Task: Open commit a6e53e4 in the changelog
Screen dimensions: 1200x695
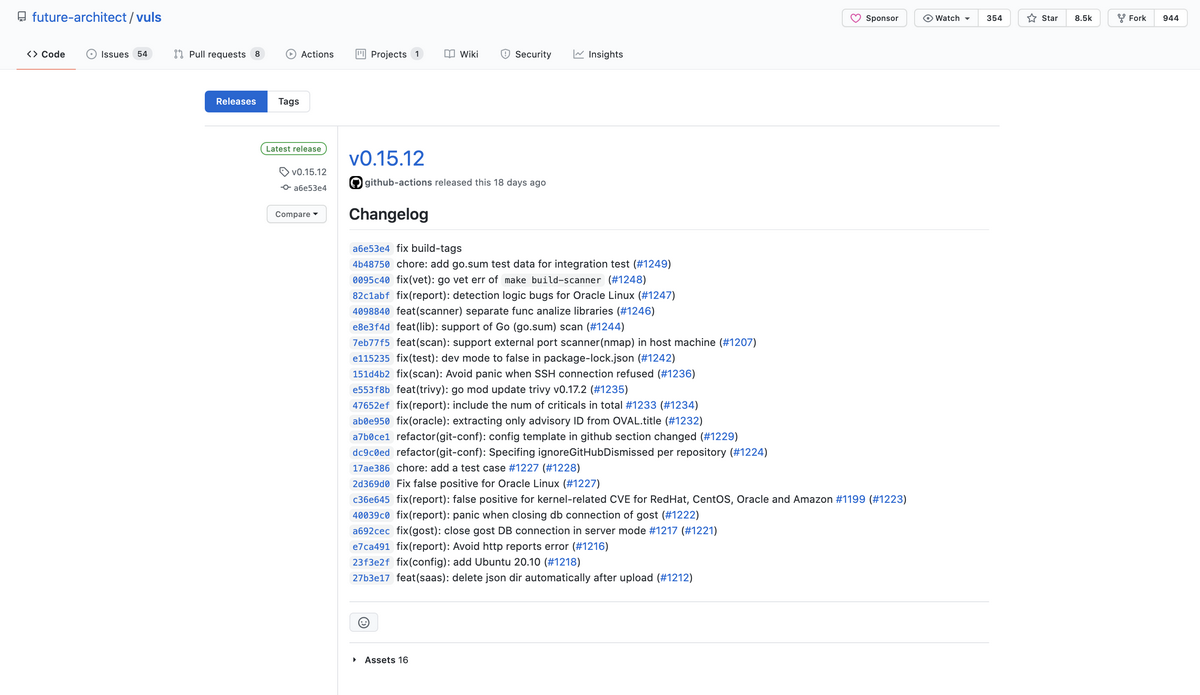Action: point(371,248)
